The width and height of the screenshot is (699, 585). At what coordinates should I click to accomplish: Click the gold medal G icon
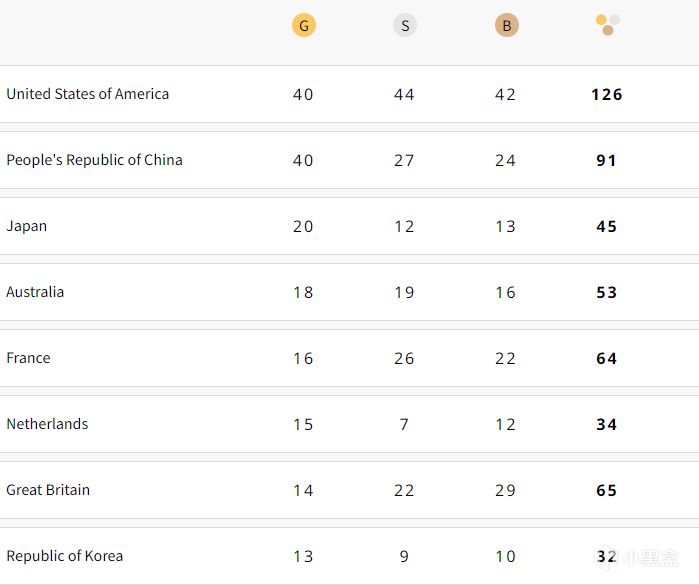click(304, 26)
